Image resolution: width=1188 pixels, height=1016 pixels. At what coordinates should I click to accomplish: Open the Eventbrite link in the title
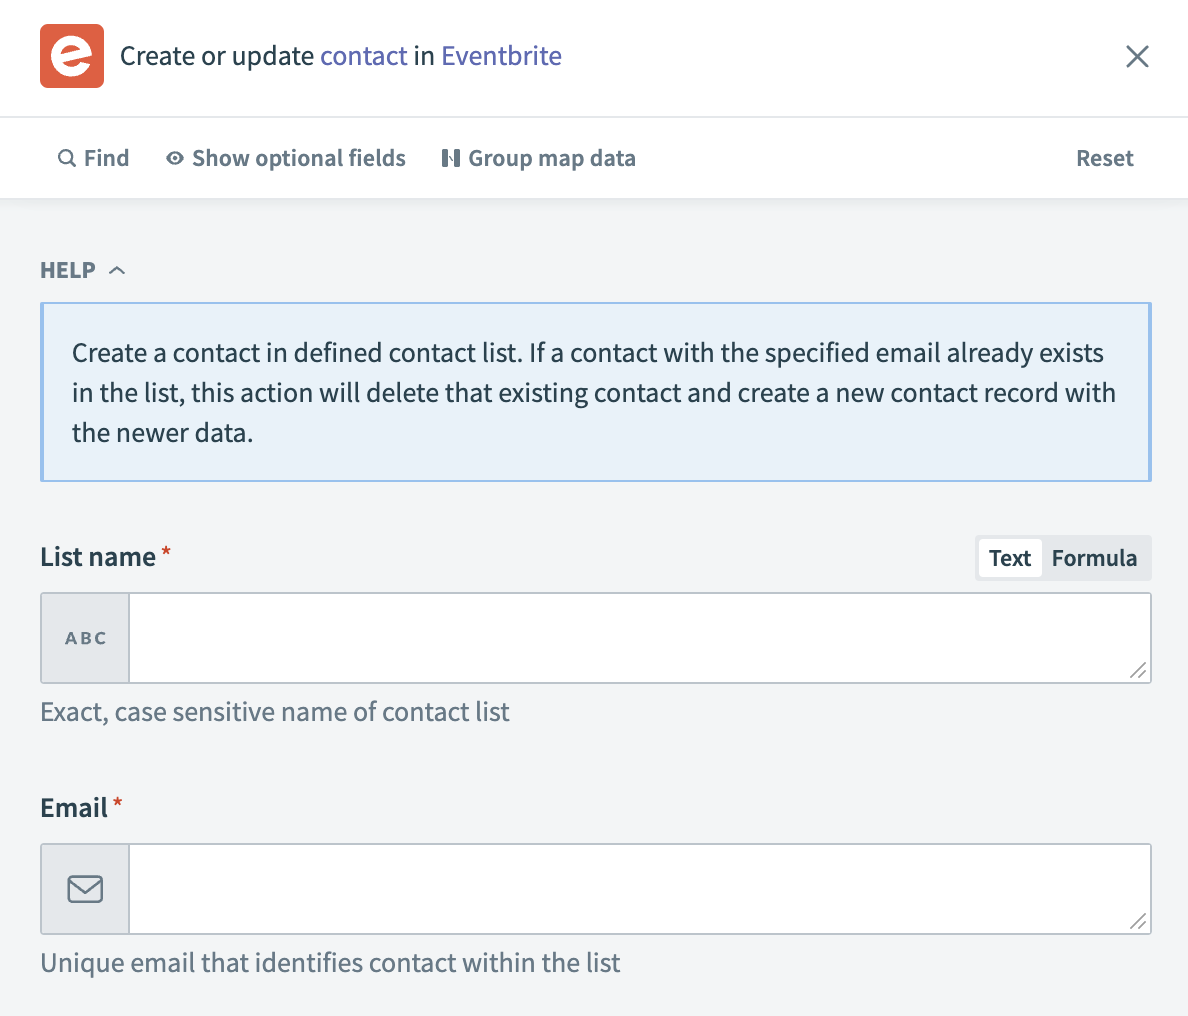tap(501, 56)
